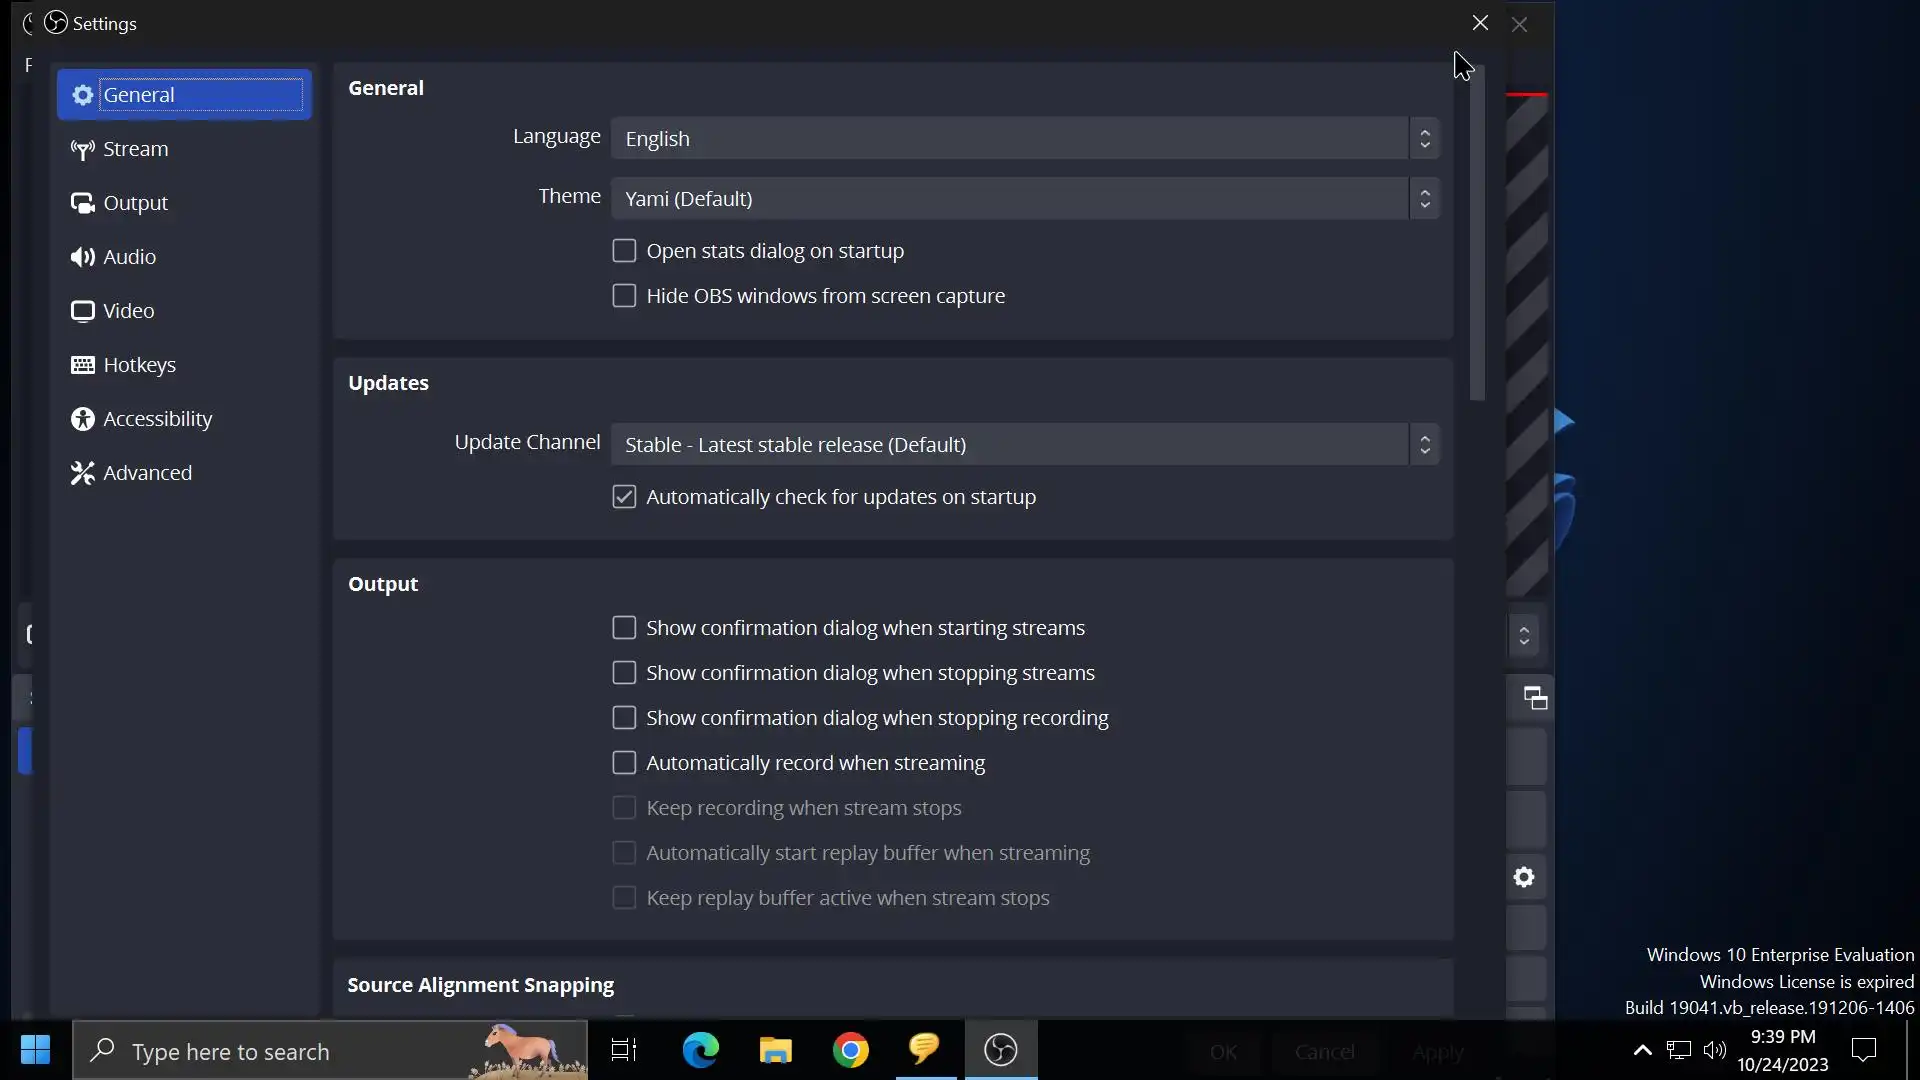Image resolution: width=1920 pixels, height=1080 pixels.
Task: Click the Output settings icon in sidebar
Action: point(82,203)
